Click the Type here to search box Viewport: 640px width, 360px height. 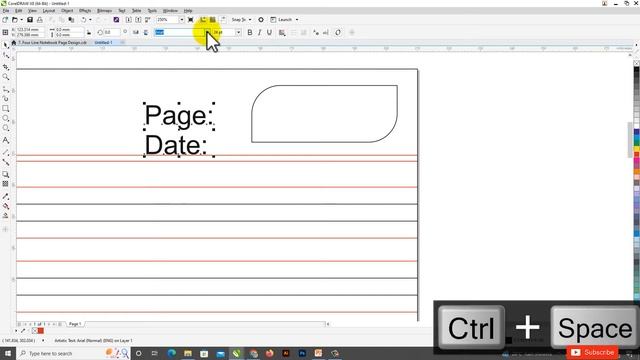coord(73,353)
